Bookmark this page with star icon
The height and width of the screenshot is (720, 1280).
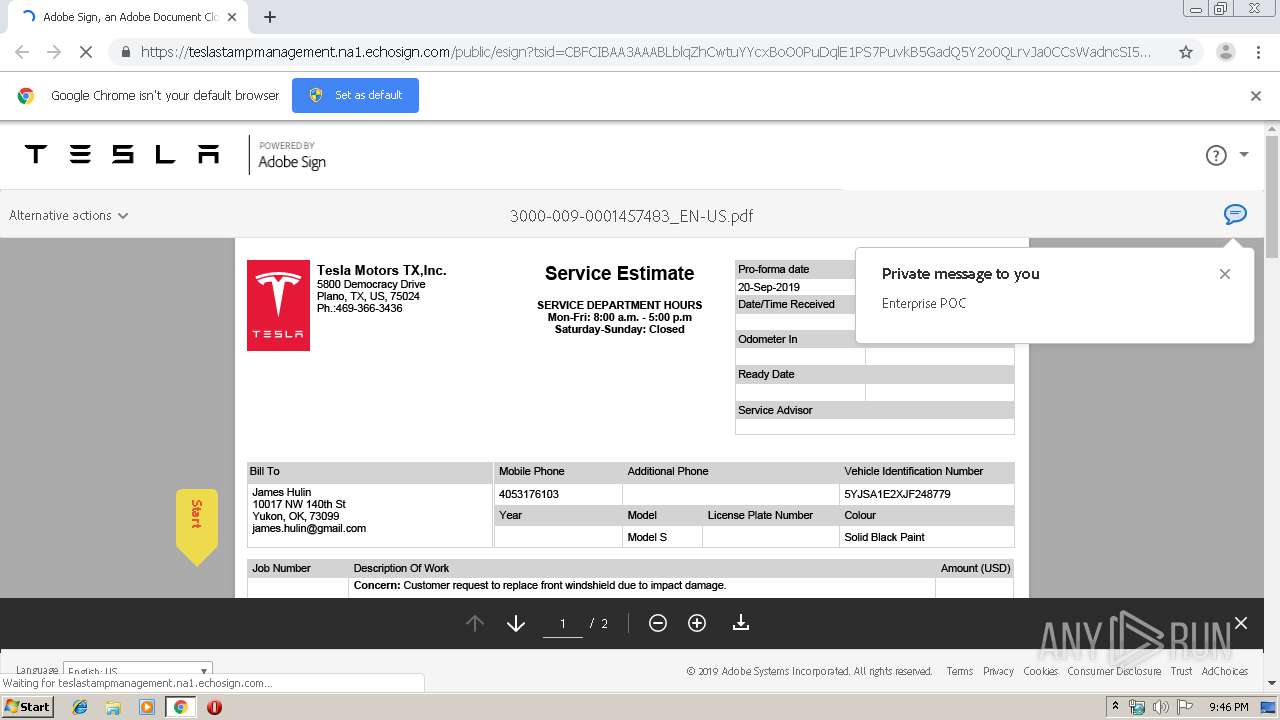coord(1186,52)
